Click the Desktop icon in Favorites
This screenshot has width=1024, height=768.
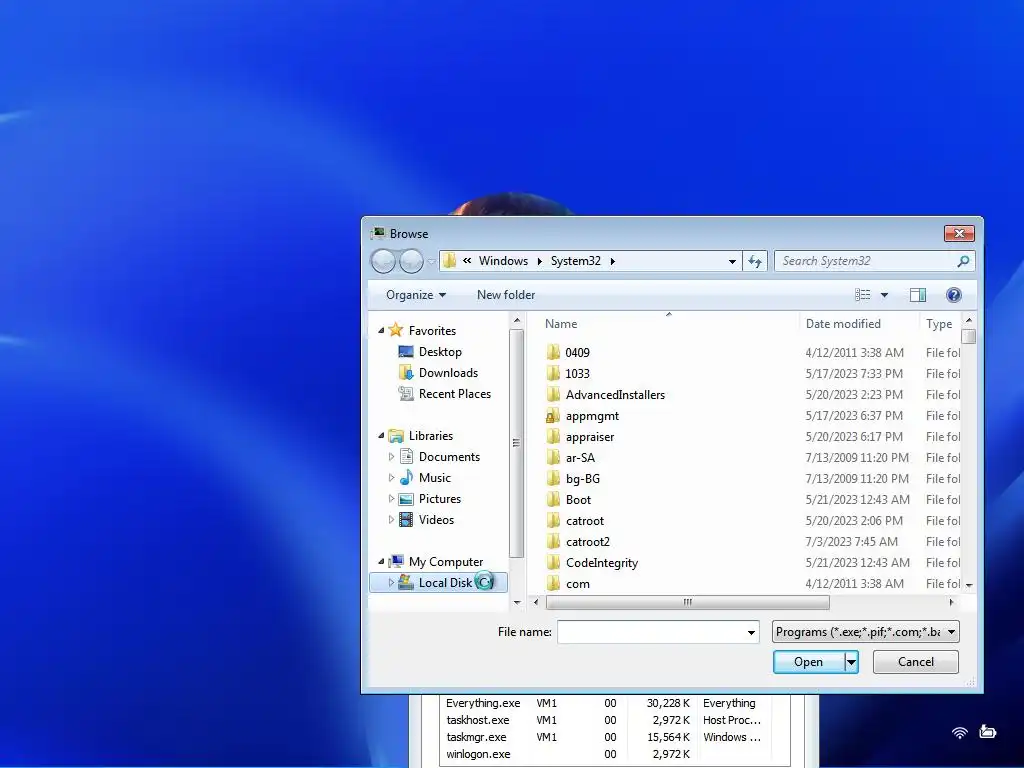406,352
